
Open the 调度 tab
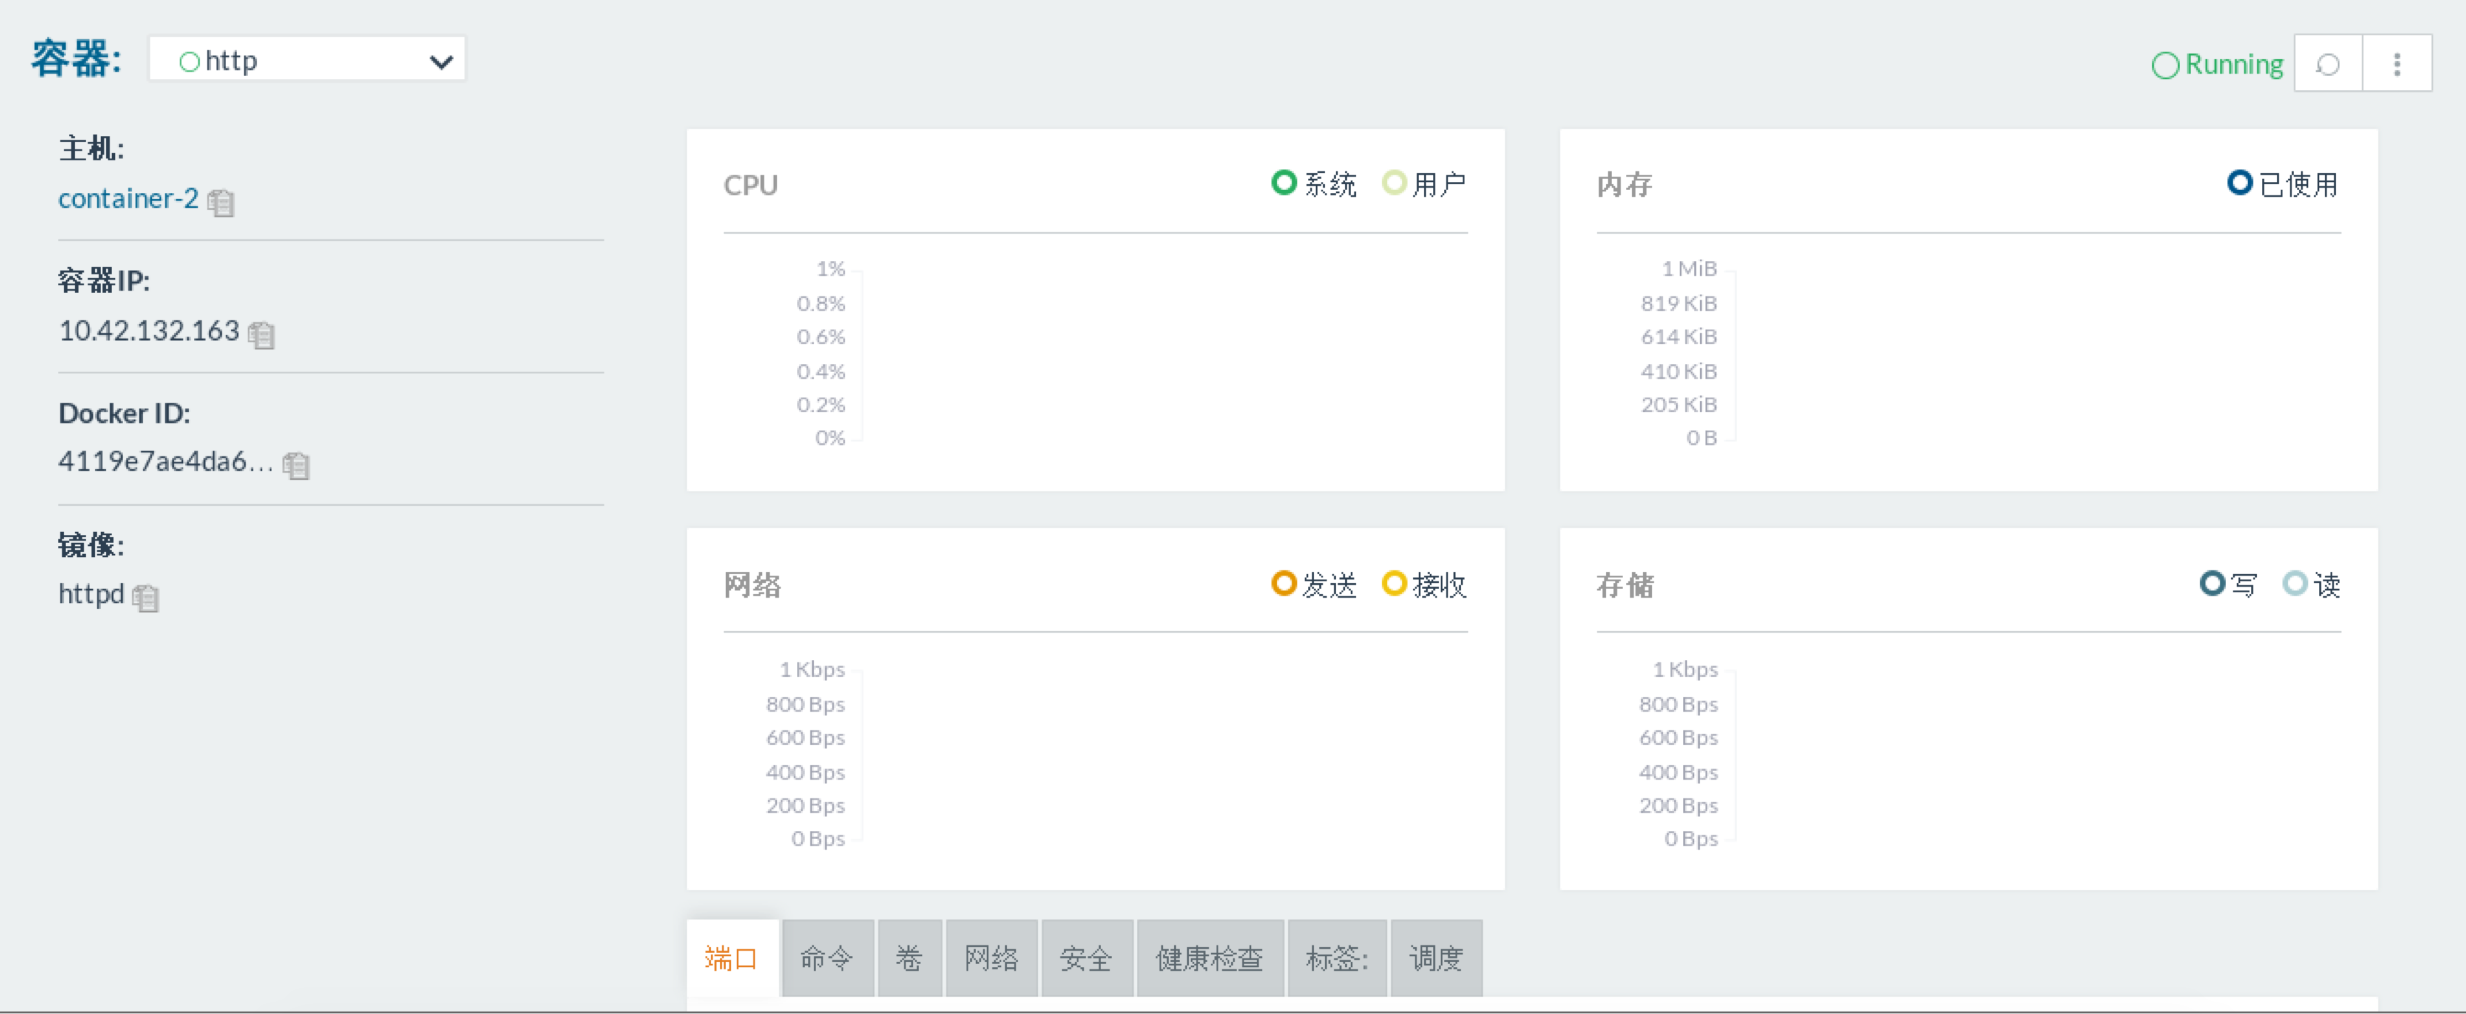click(1435, 958)
